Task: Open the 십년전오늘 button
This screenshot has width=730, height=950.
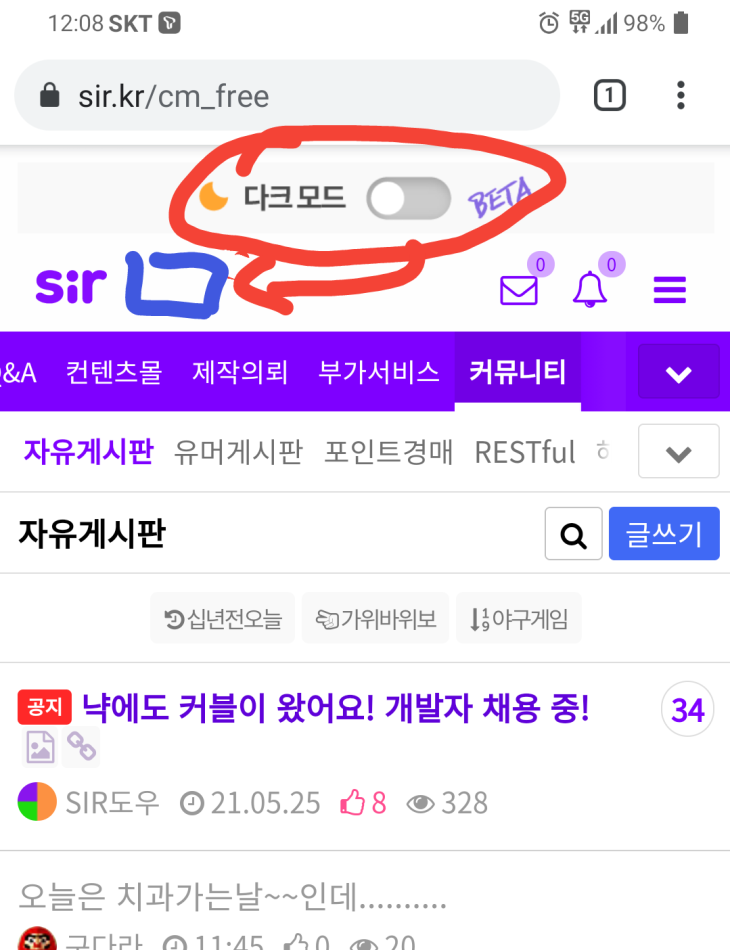Action: pos(222,619)
